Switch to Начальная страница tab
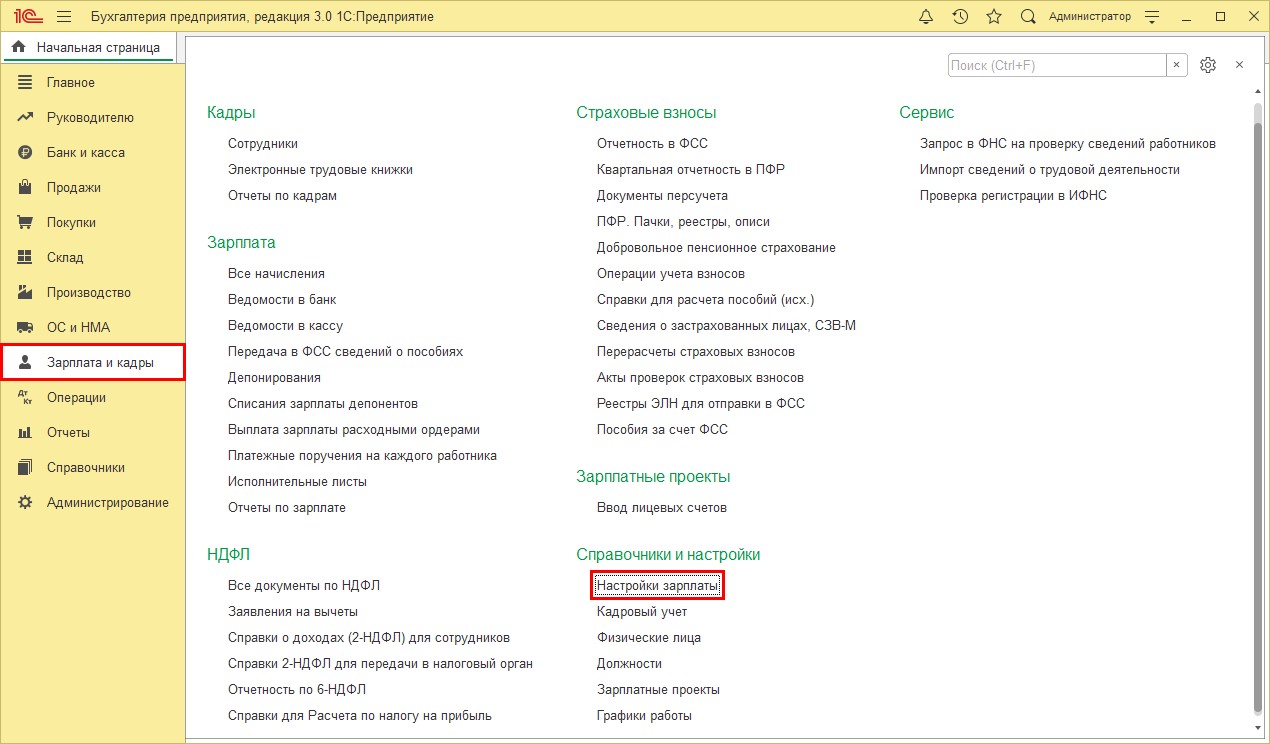The width and height of the screenshot is (1270, 744). pyautogui.click(x=90, y=47)
